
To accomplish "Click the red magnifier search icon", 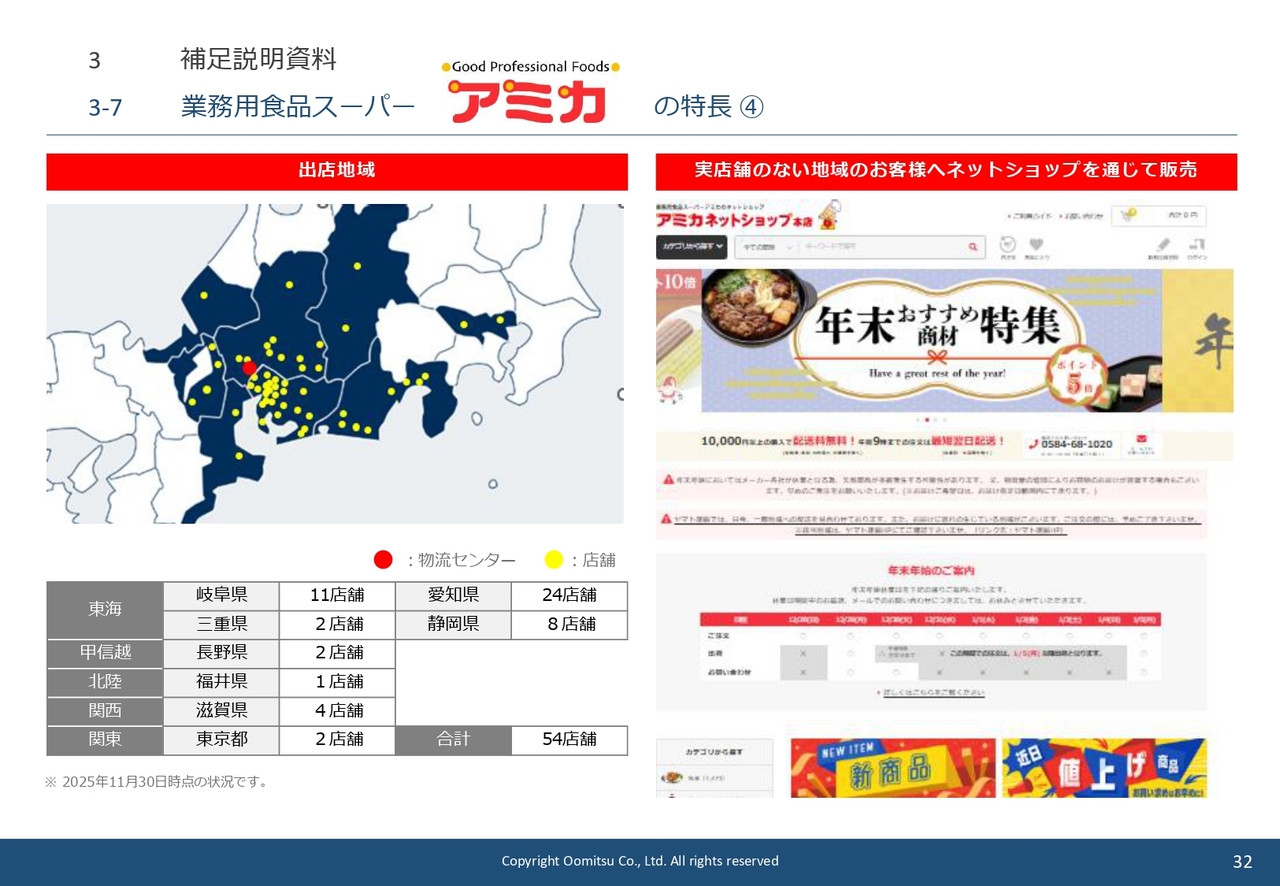I will pyautogui.click(x=972, y=247).
